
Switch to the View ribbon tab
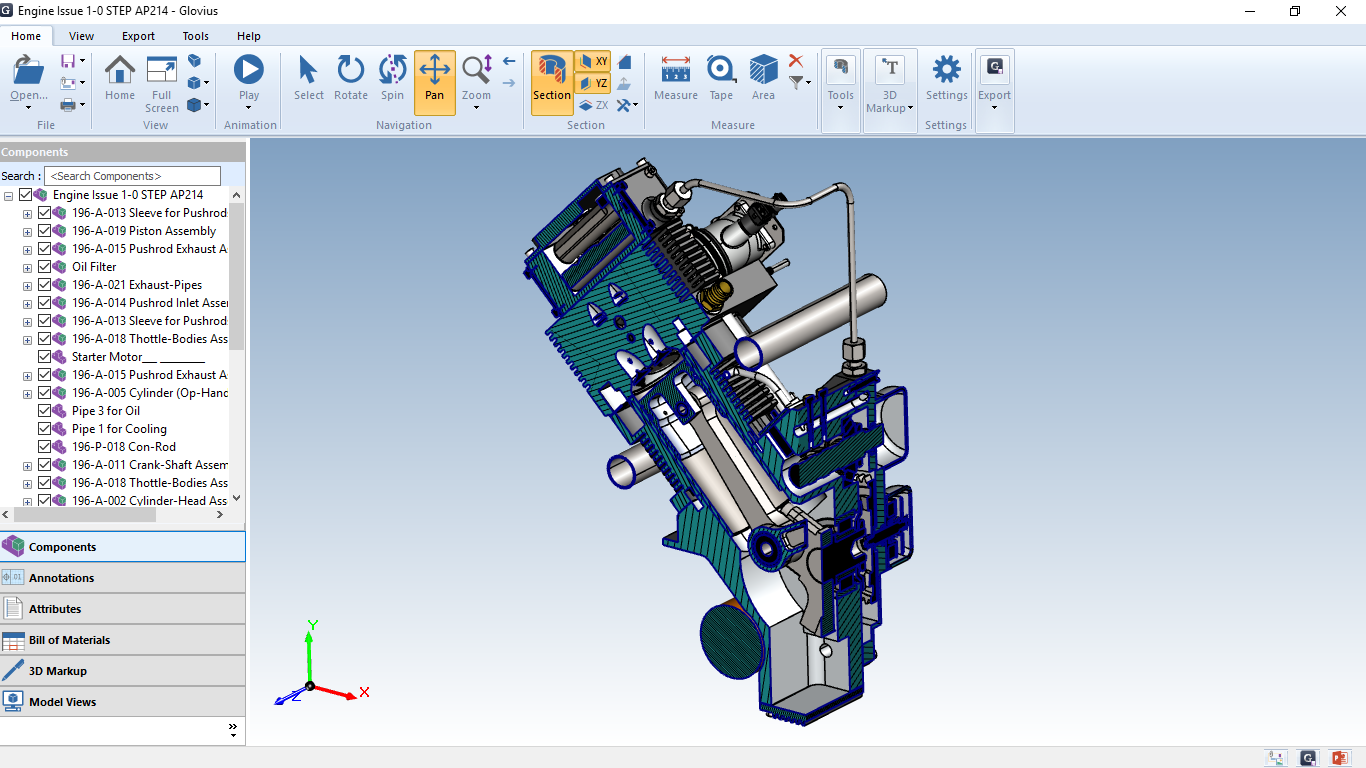click(81, 36)
